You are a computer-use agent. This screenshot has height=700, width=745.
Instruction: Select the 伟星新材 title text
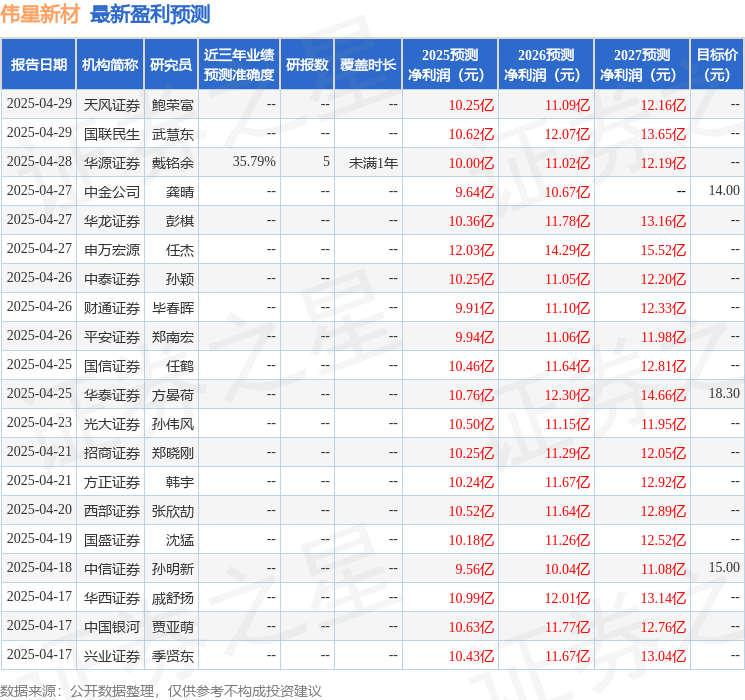coord(40,14)
